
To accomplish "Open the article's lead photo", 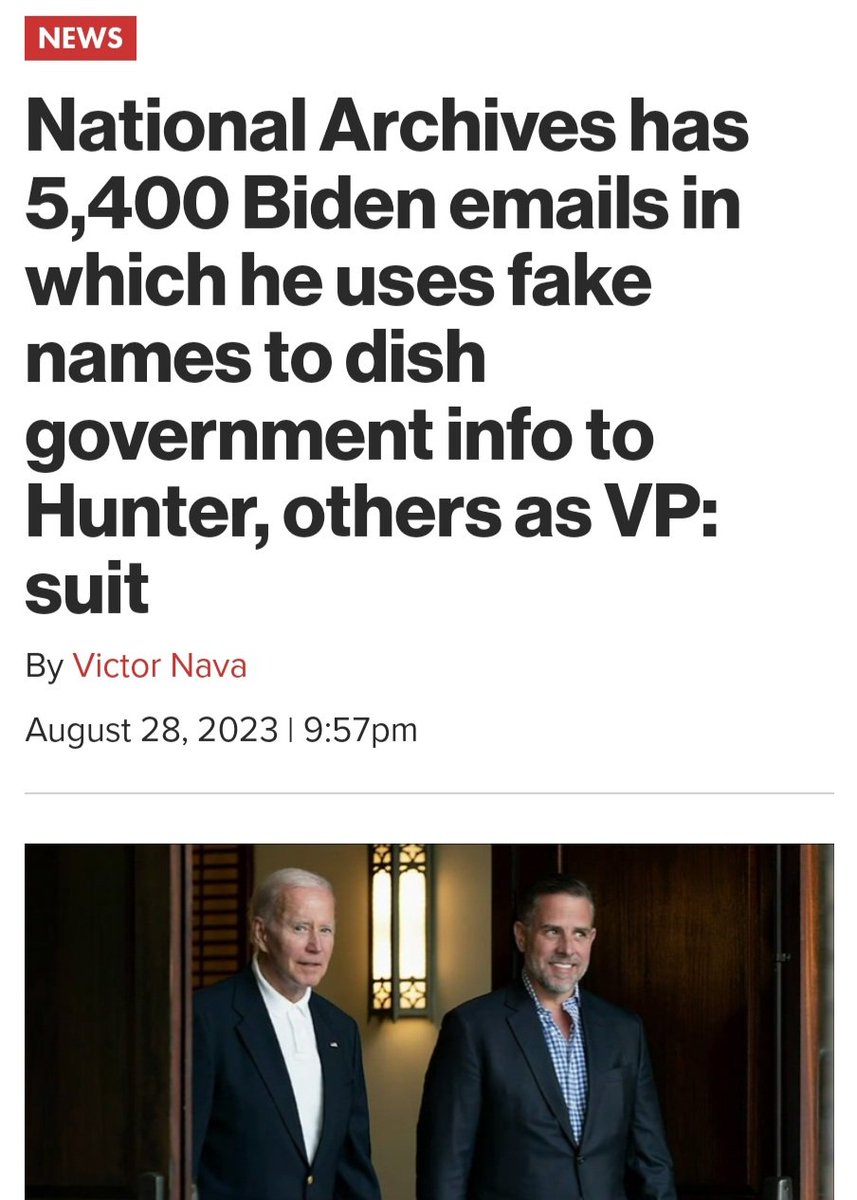I will (428, 1020).
